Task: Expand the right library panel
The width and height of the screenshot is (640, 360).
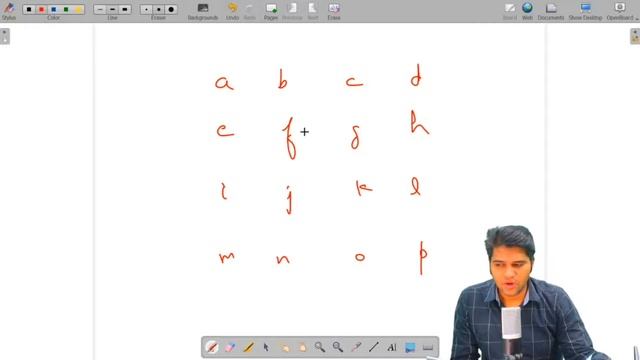Action: (x=635, y=36)
